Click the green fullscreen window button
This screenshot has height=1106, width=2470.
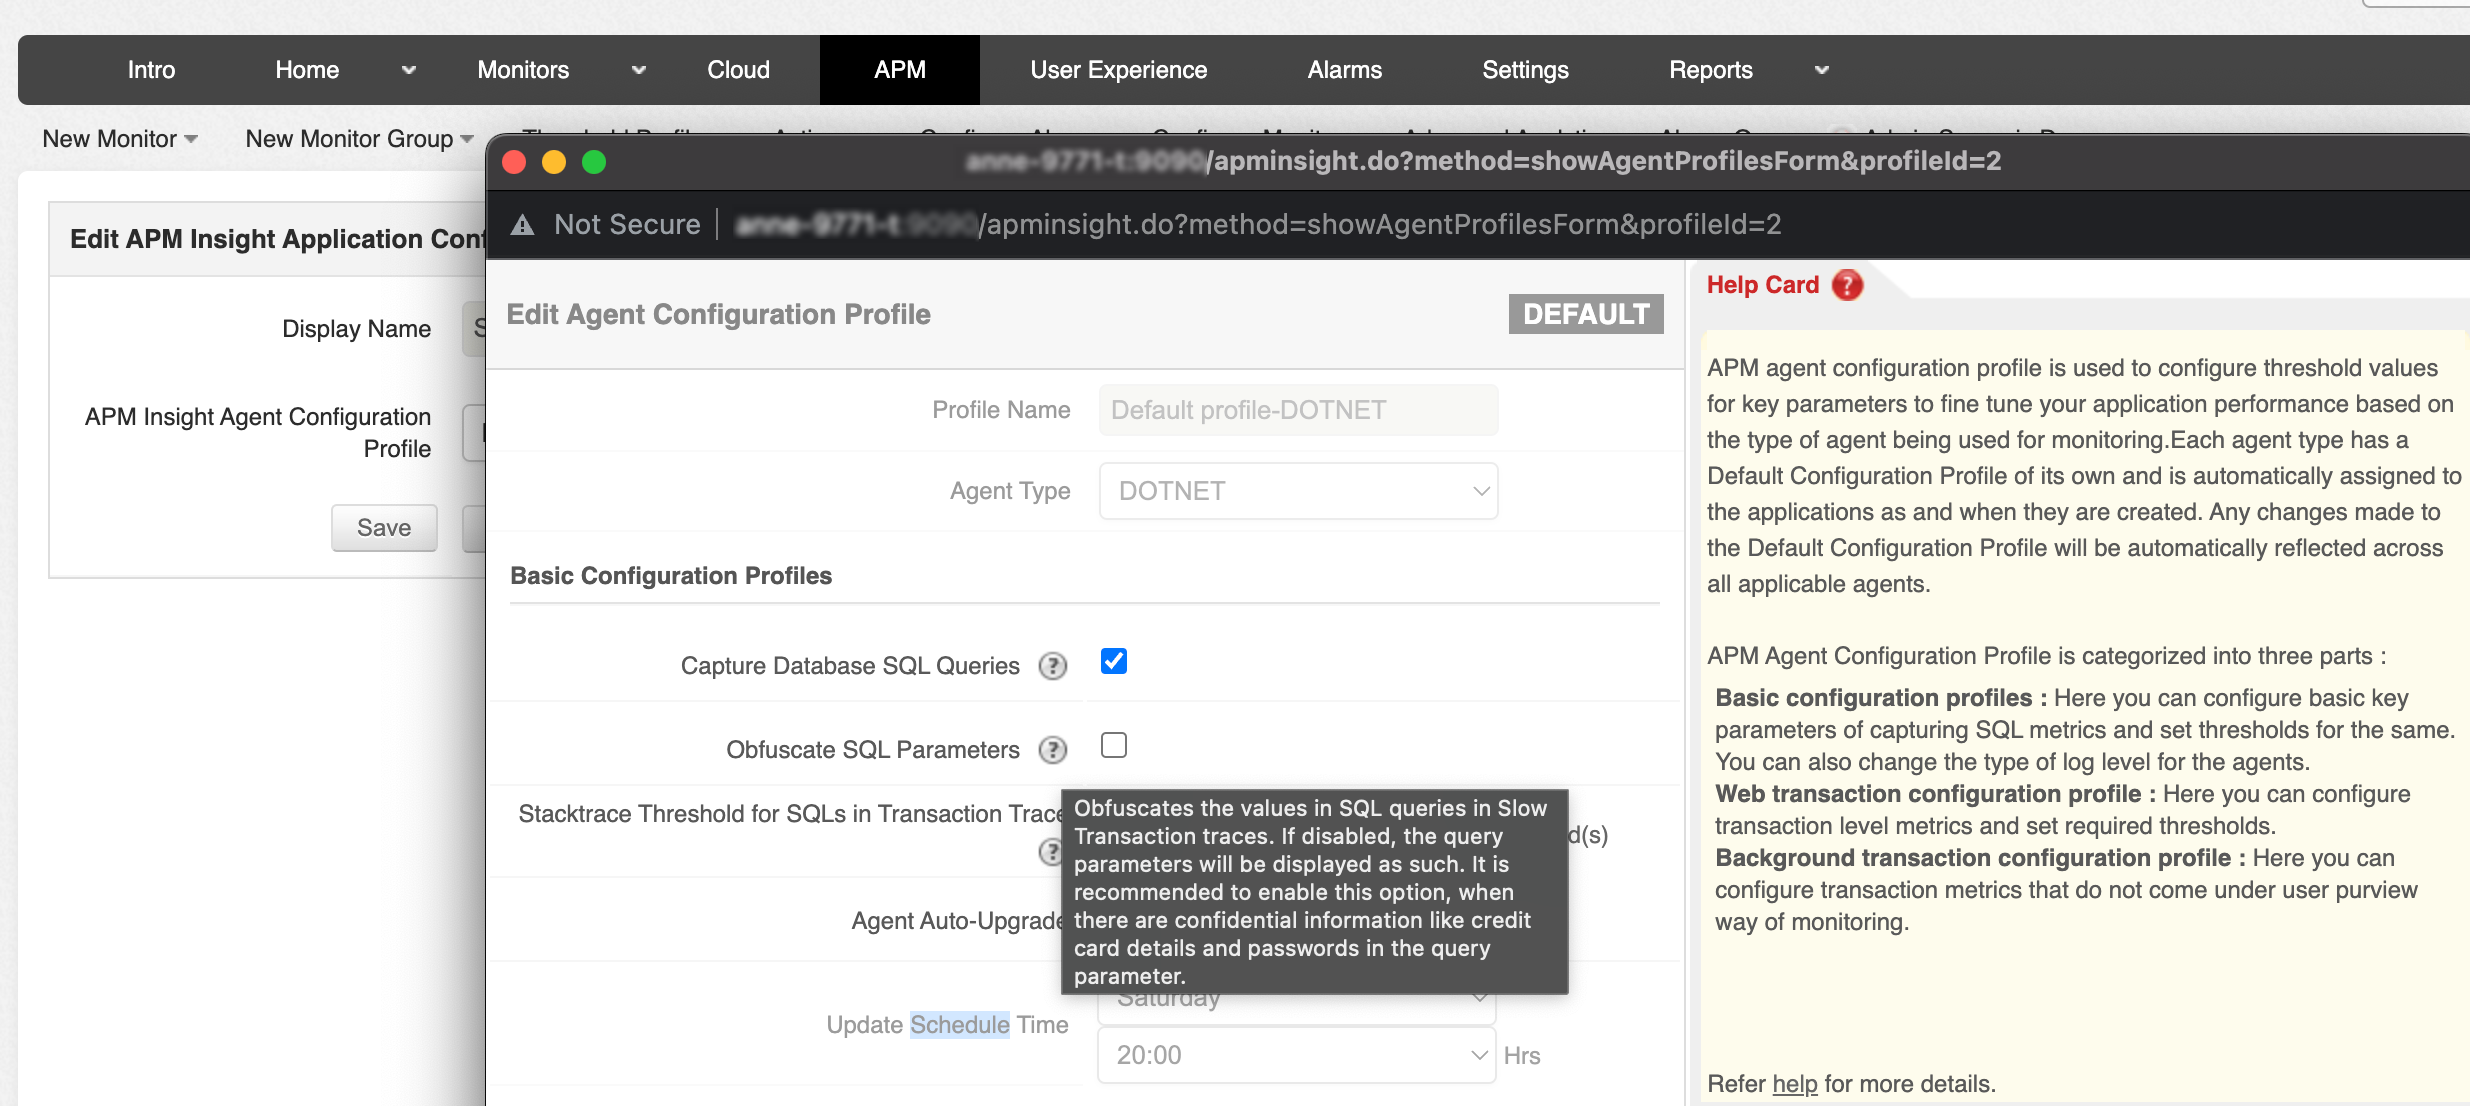(594, 162)
